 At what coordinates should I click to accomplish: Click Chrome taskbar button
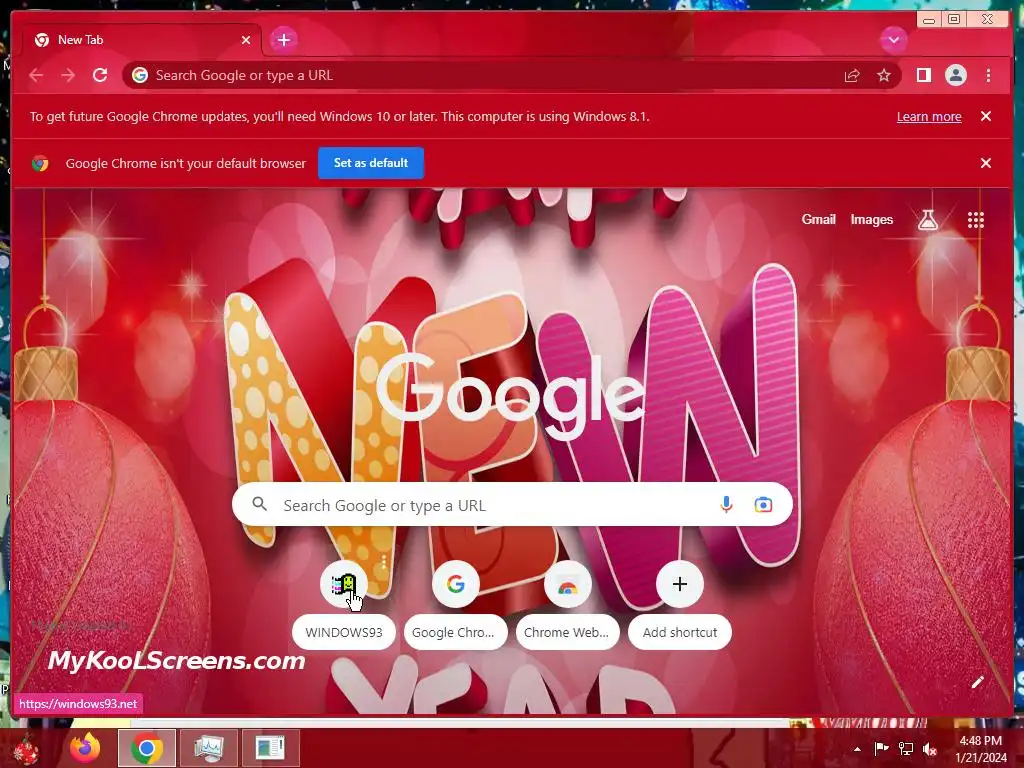pos(147,748)
